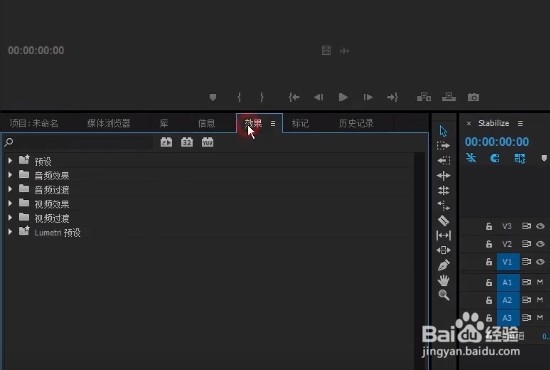Filter by accelerated effects icon
The height and width of the screenshot is (370, 550).
[x=166, y=142]
